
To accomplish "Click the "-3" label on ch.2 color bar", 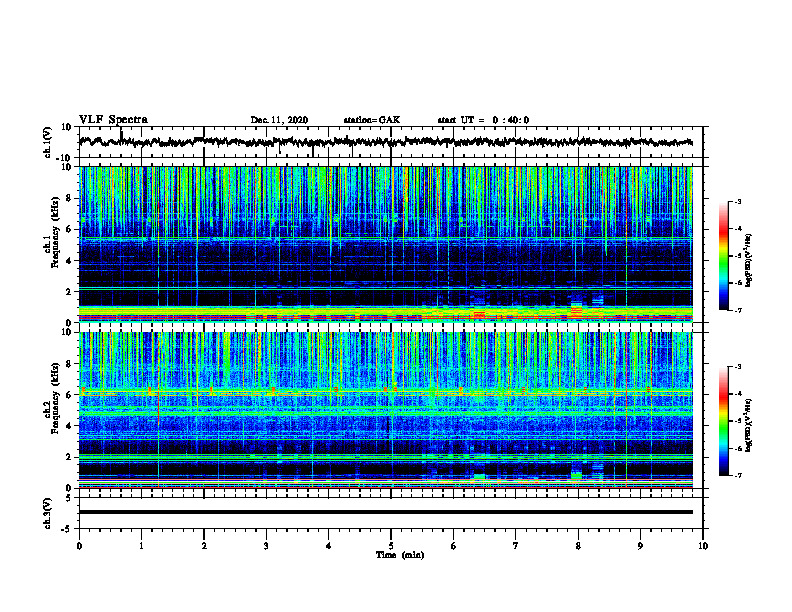I will (737, 367).
